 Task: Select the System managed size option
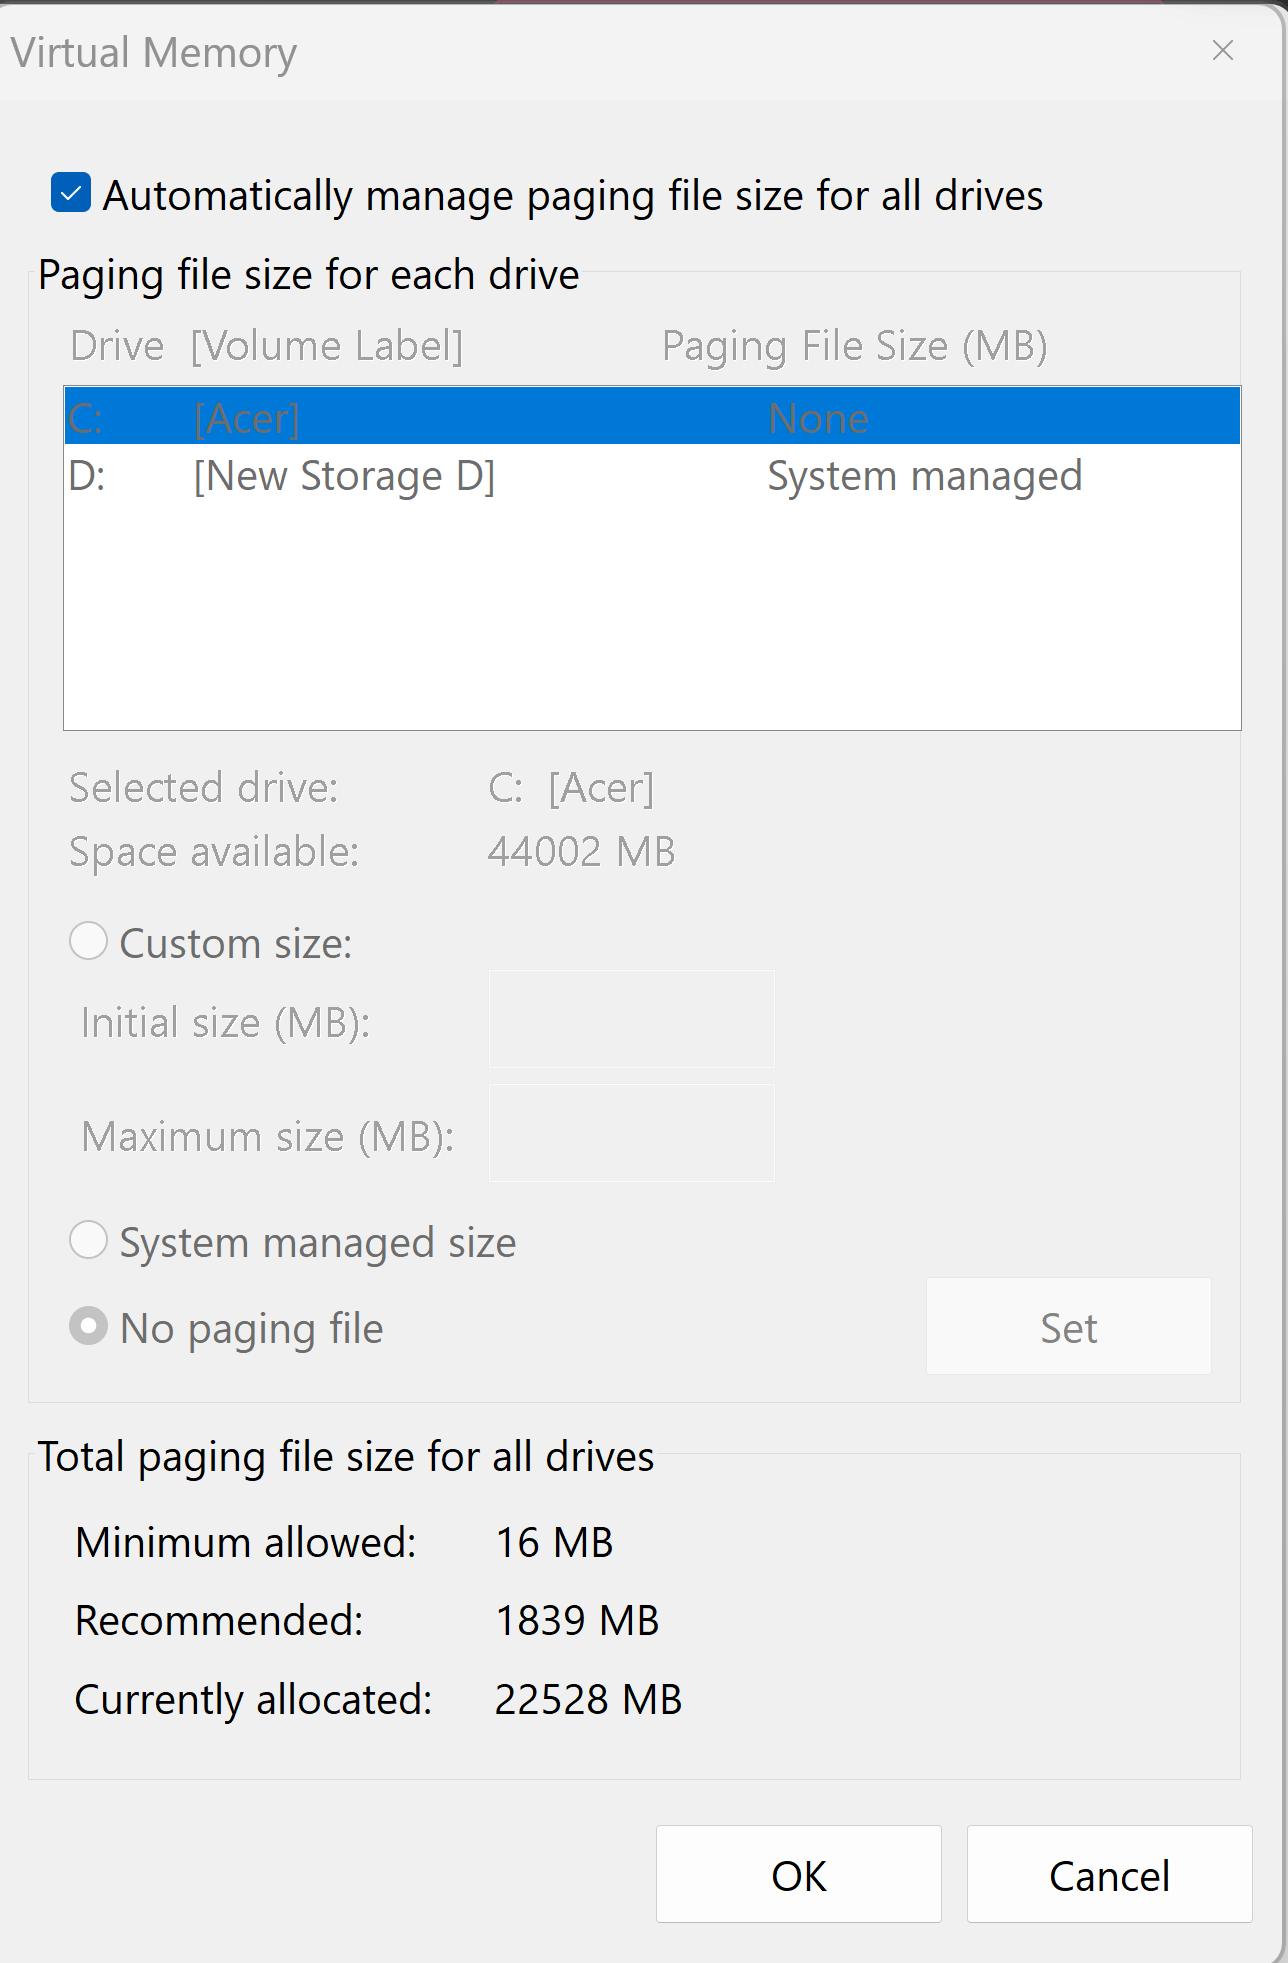point(89,1241)
